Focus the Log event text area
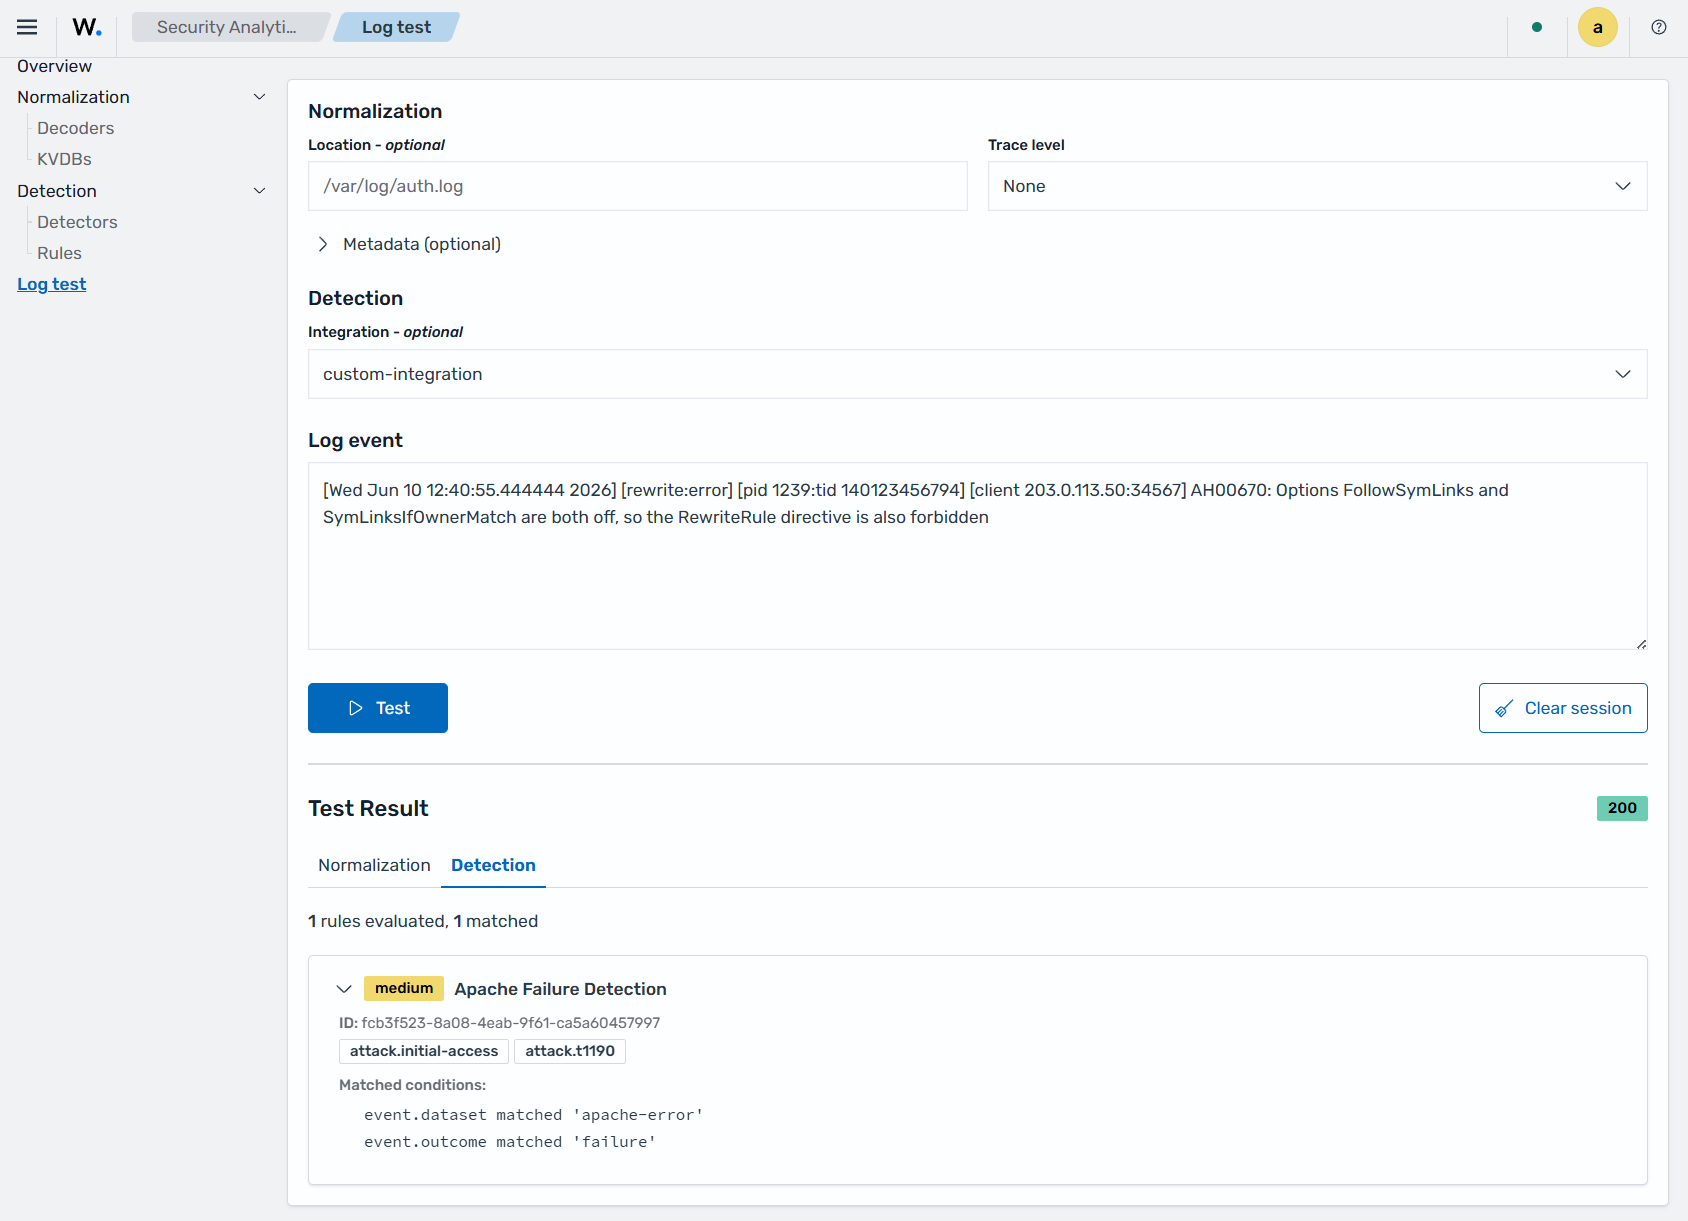1688x1221 pixels. pyautogui.click(x=977, y=556)
